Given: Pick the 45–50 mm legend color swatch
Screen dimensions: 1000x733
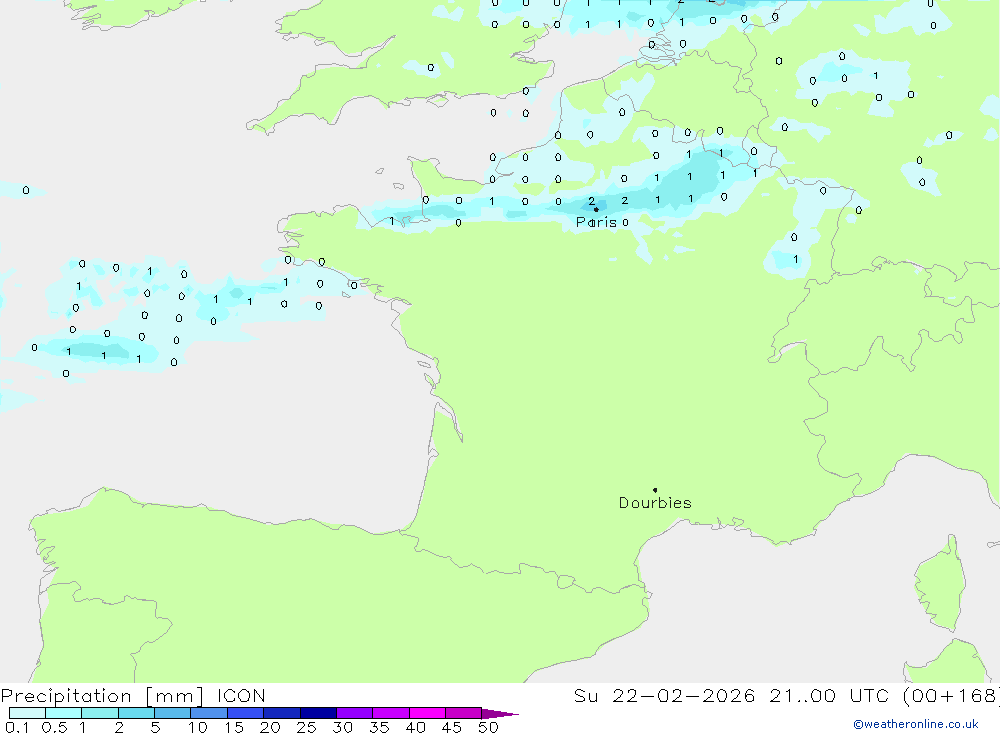Looking at the screenshot, I should point(463,713).
